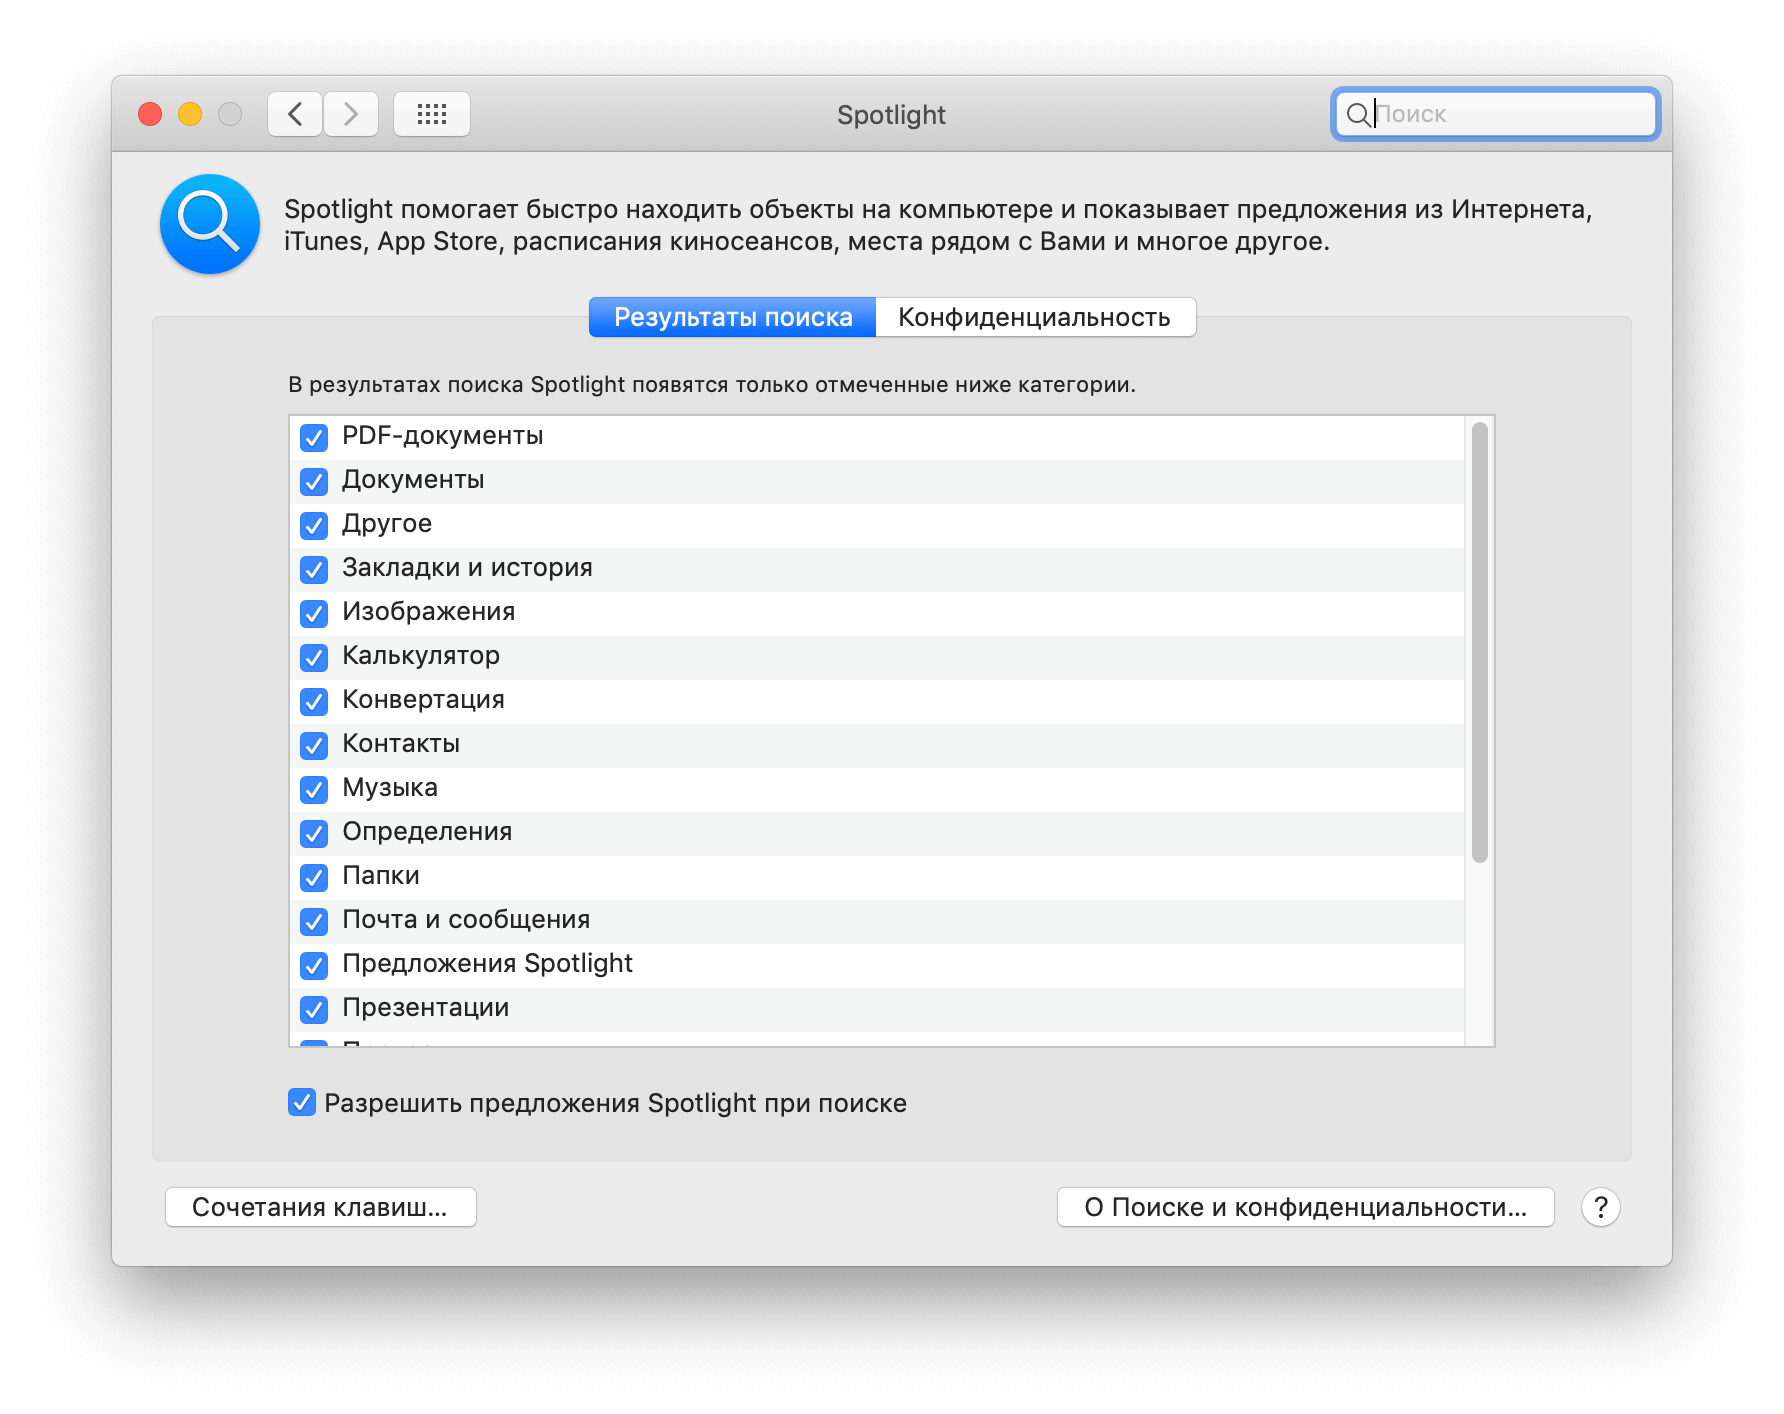Viewport: 1784px width, 1414px height.
Task: Select the Закладки и история label
Action: click(467, 568)
